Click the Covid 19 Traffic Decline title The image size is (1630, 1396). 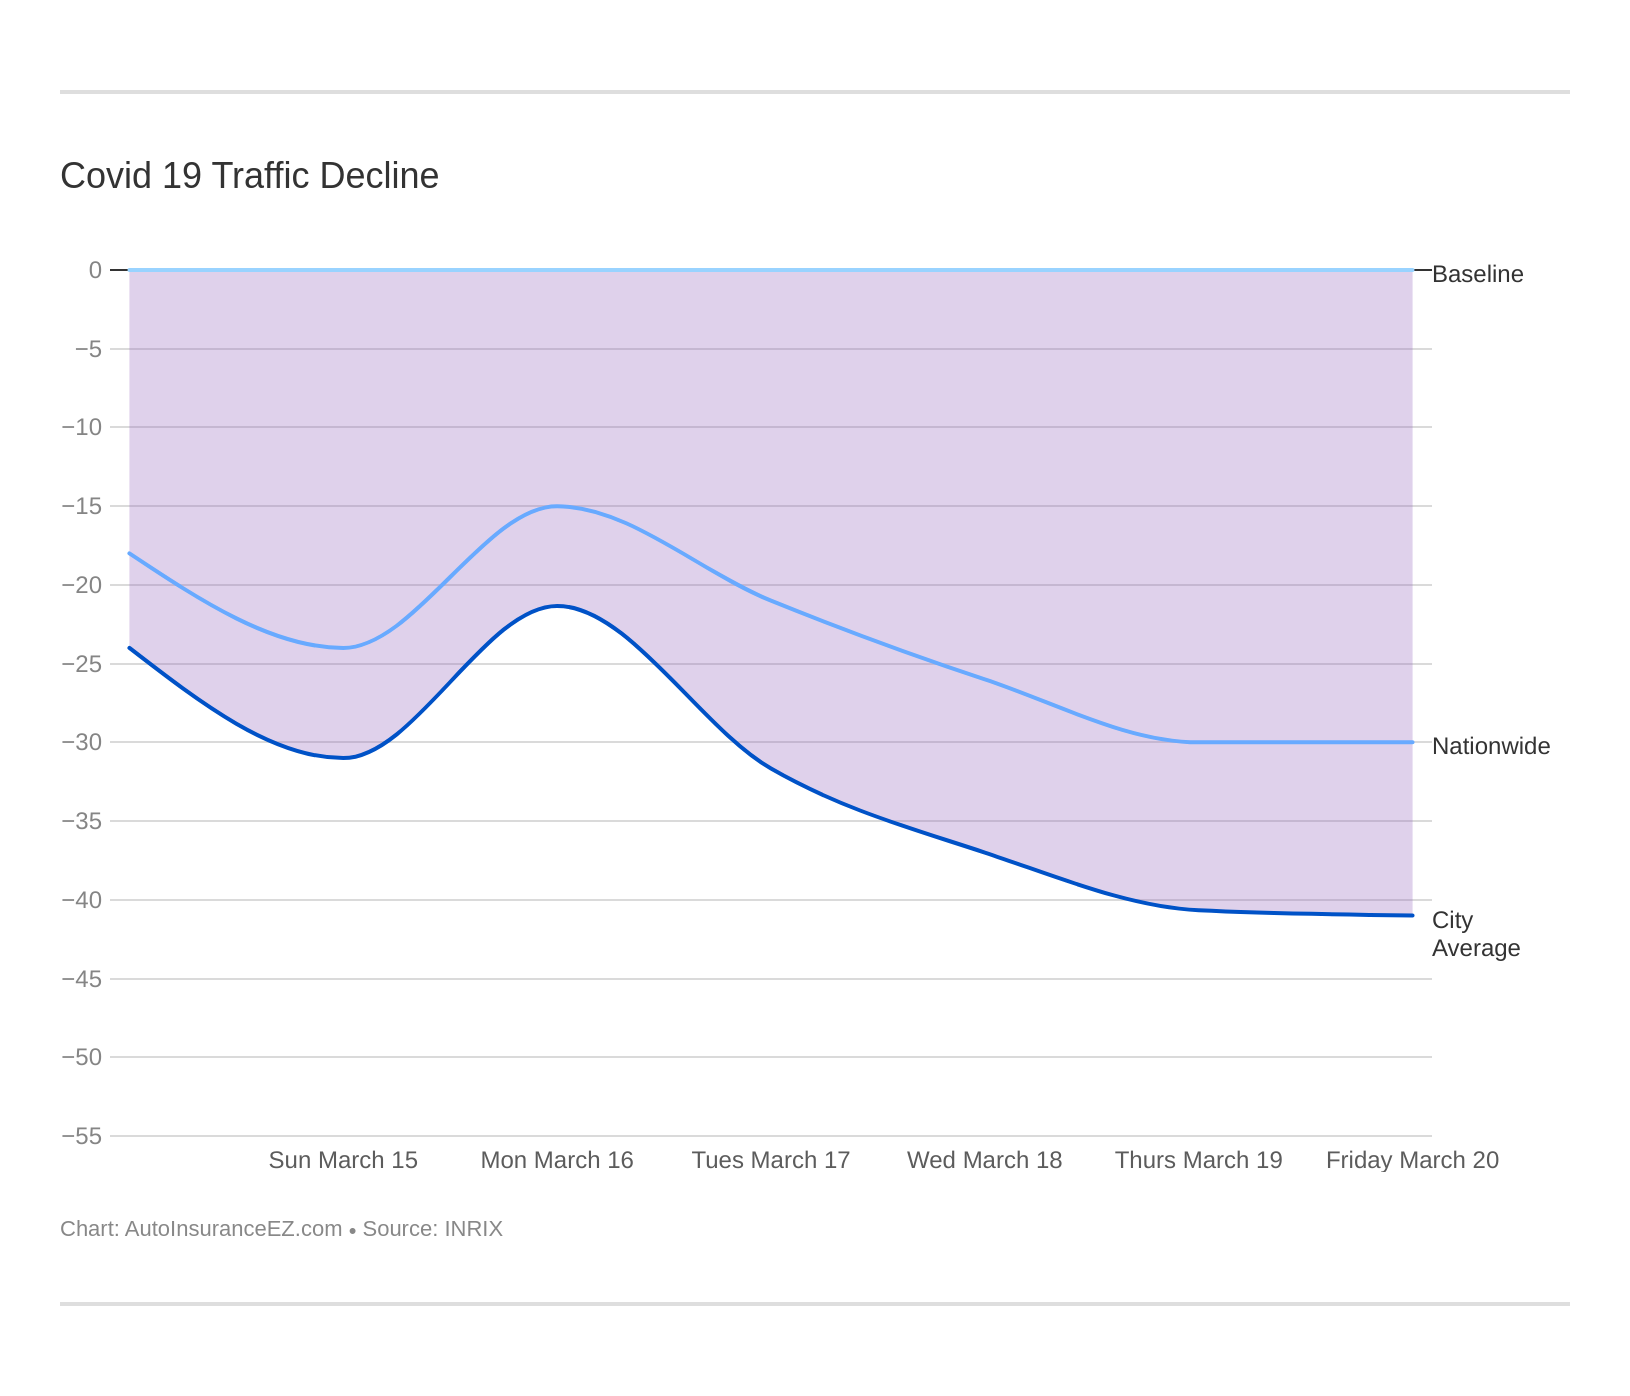pos(249,176)
